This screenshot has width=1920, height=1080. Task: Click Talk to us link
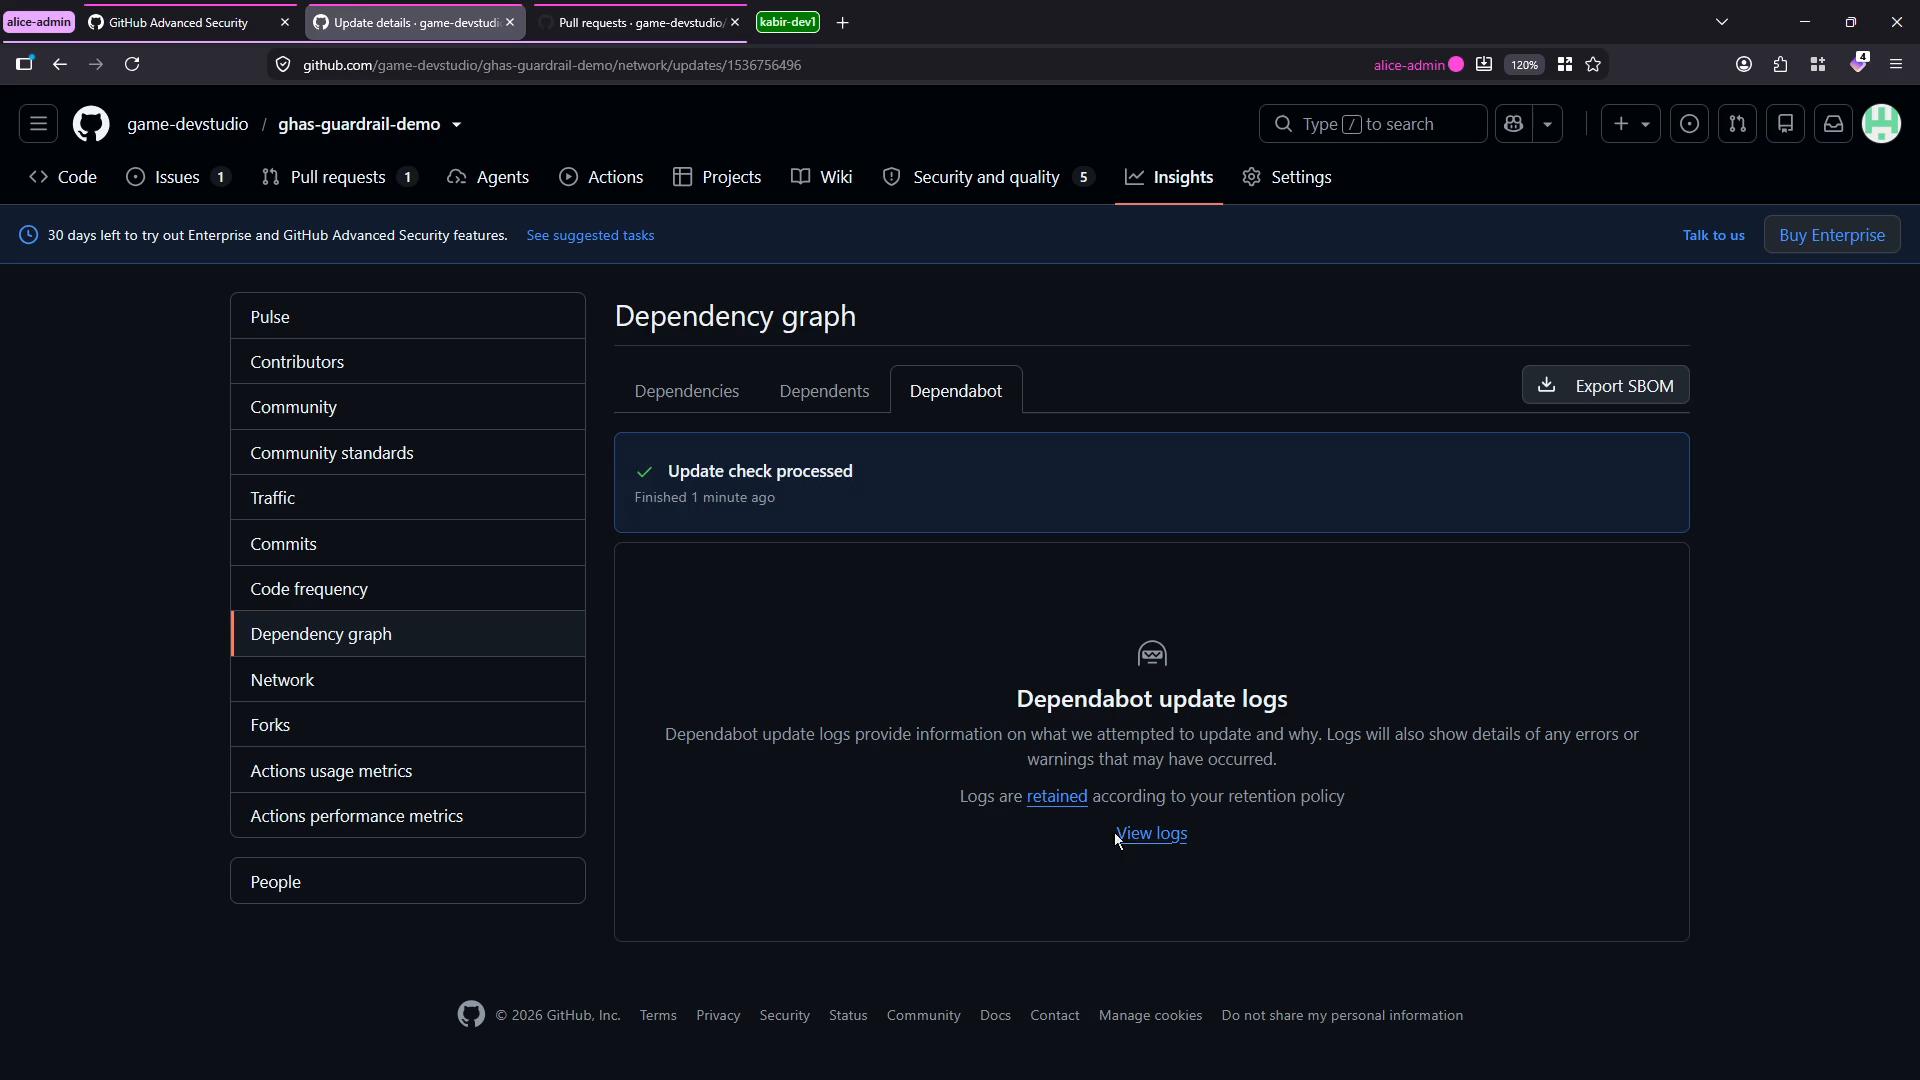tap(1713, 235)
